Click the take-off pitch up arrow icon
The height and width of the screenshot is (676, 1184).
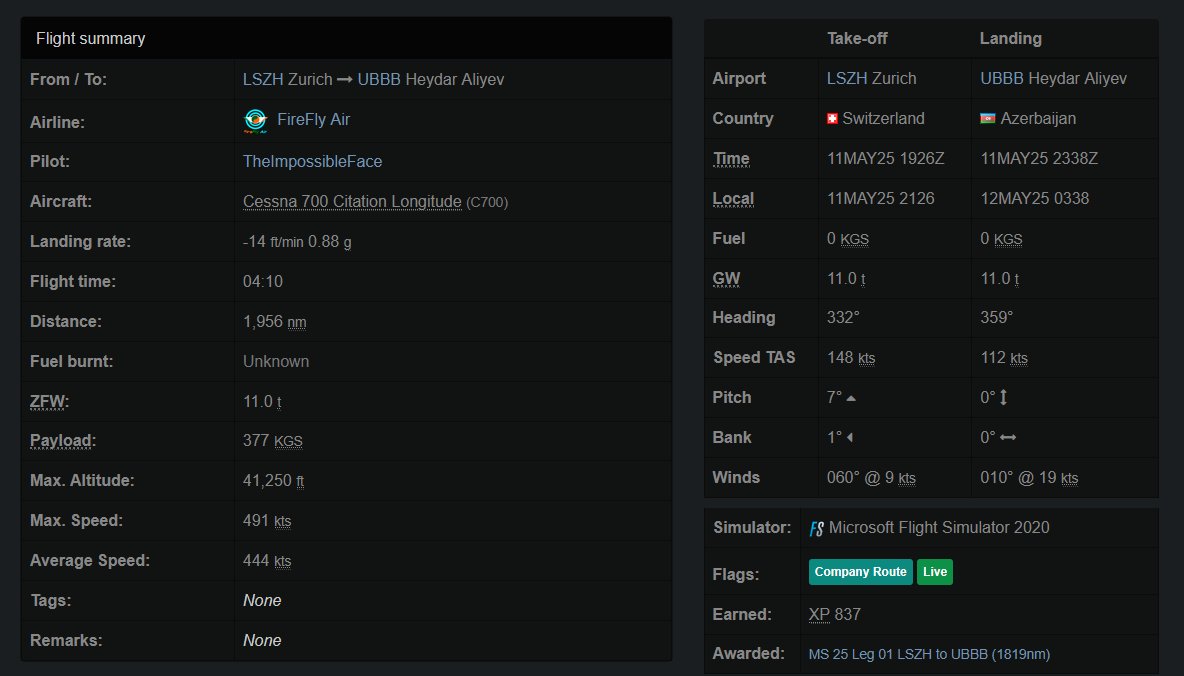pos(851,398)
